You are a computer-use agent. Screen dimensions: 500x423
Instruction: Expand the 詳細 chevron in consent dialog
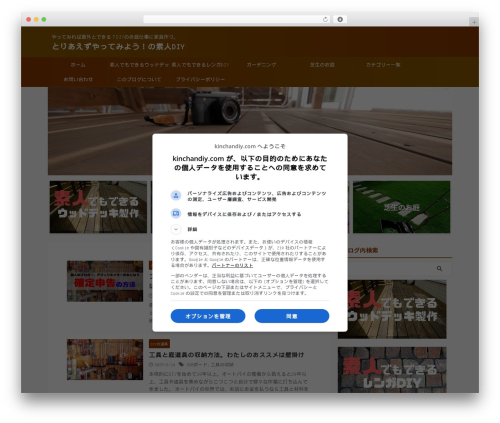click(176, 229)
